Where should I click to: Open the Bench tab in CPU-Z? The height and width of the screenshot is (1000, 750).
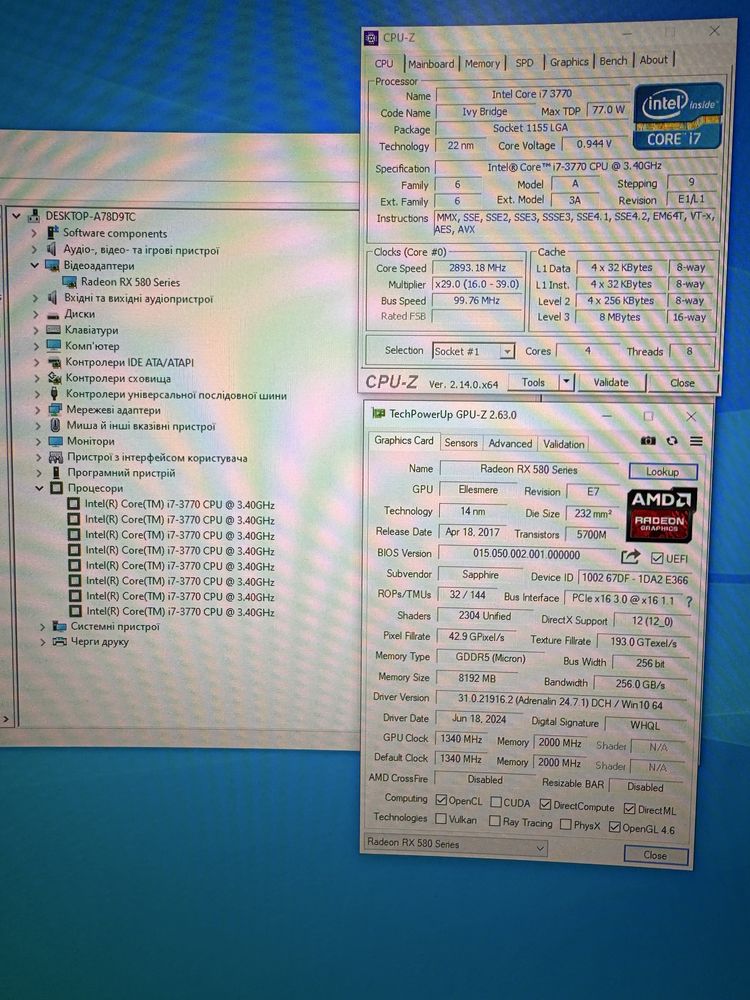613,61
